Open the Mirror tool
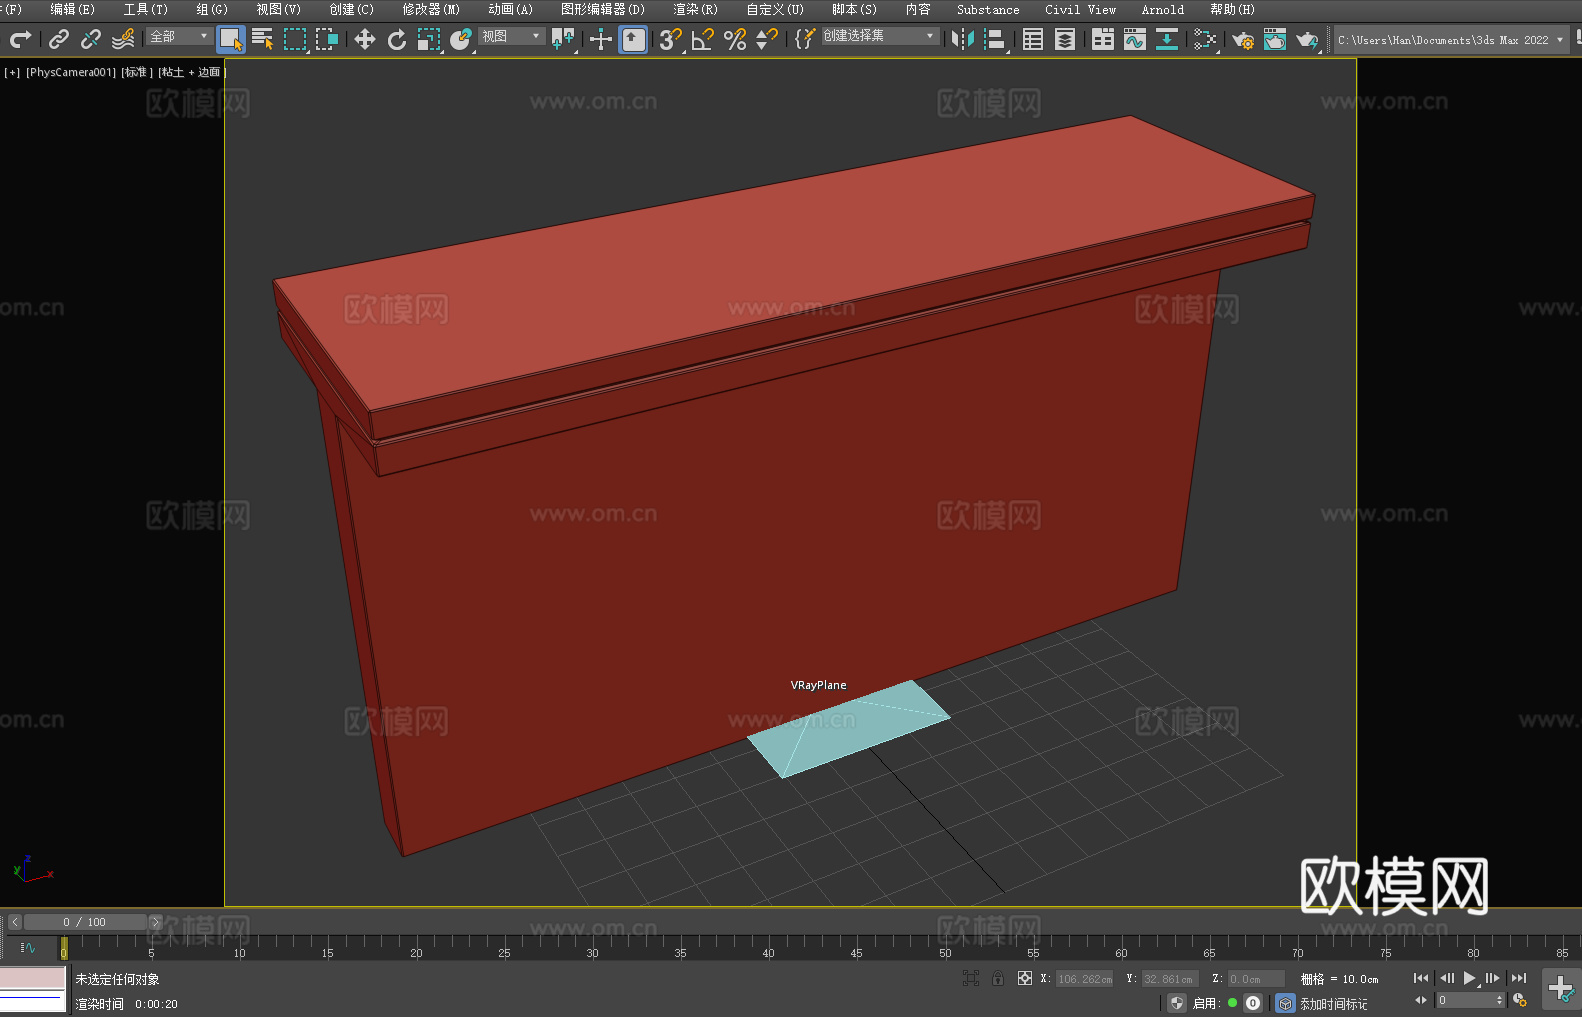This screenshot has width=1582, height=1017. [962, 39]
